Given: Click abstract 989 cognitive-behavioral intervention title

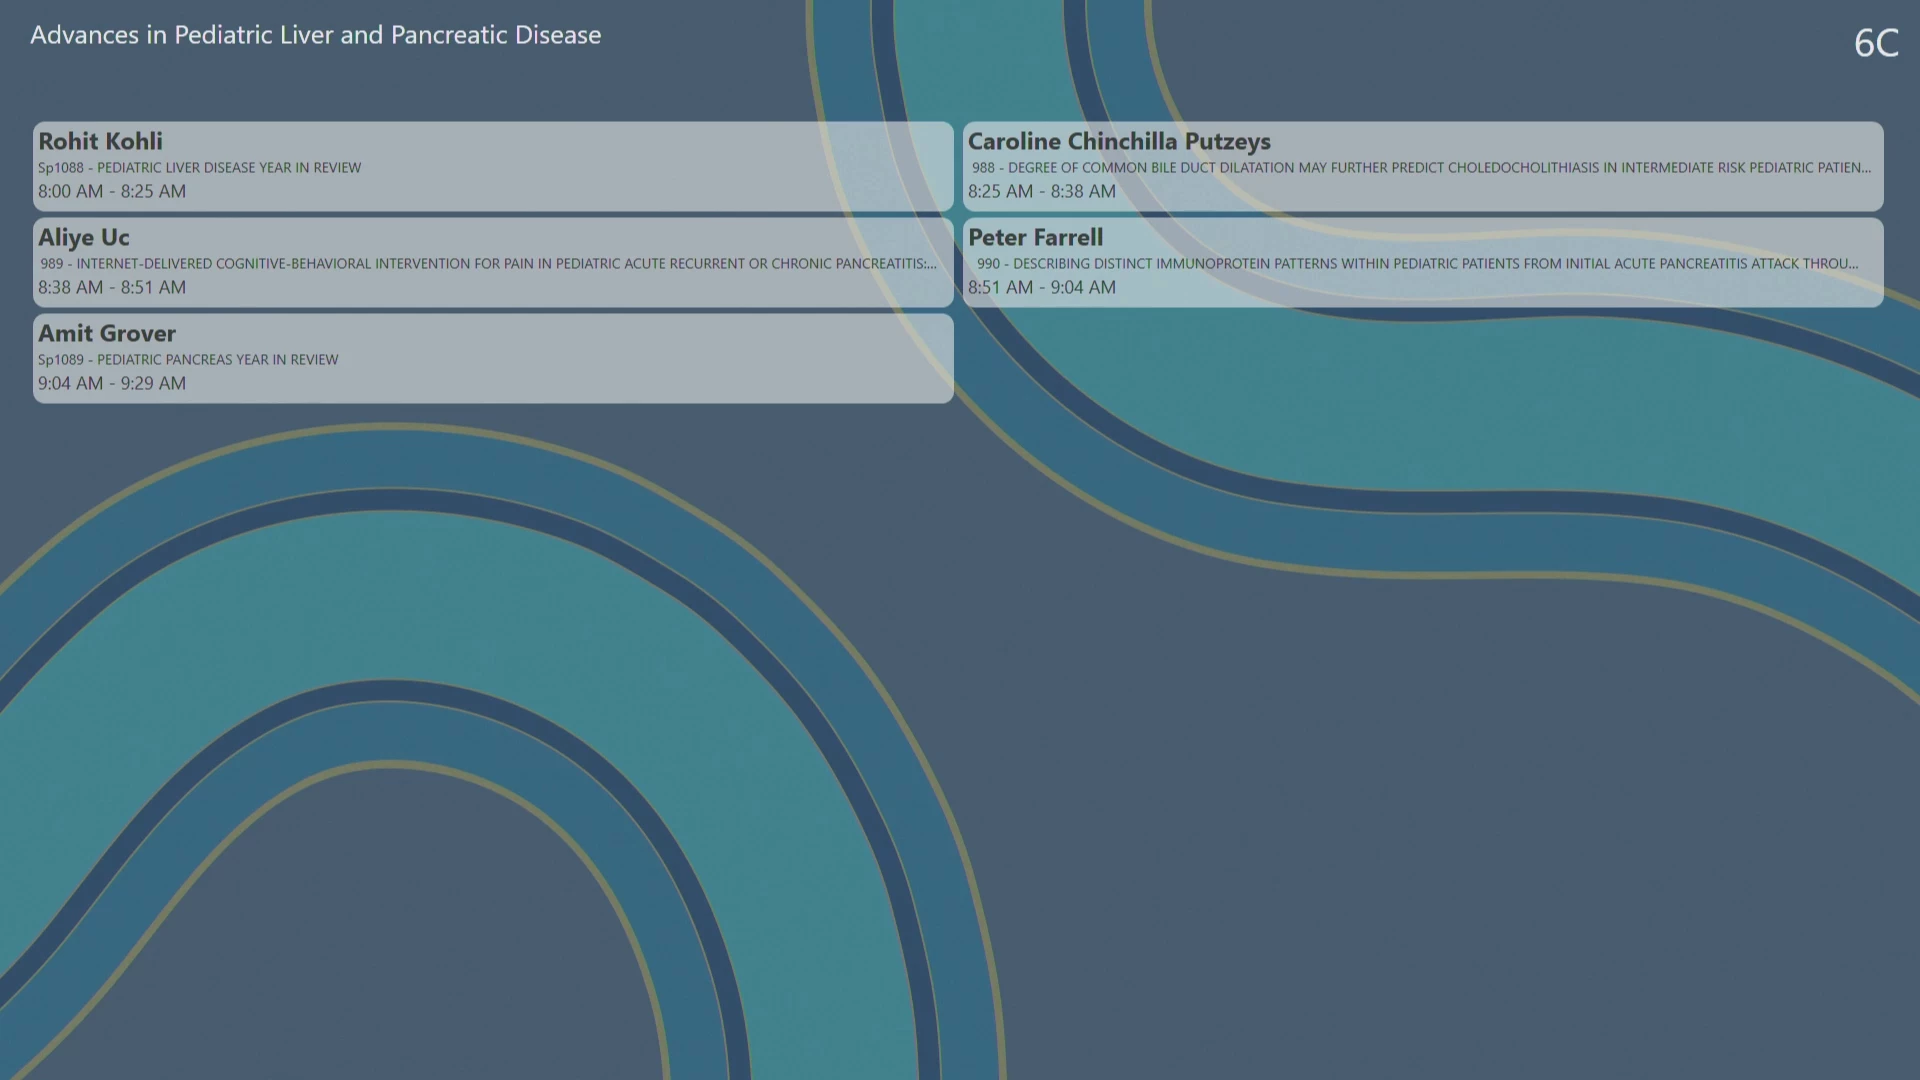Looking at the screenshot, I should [488, 264].
